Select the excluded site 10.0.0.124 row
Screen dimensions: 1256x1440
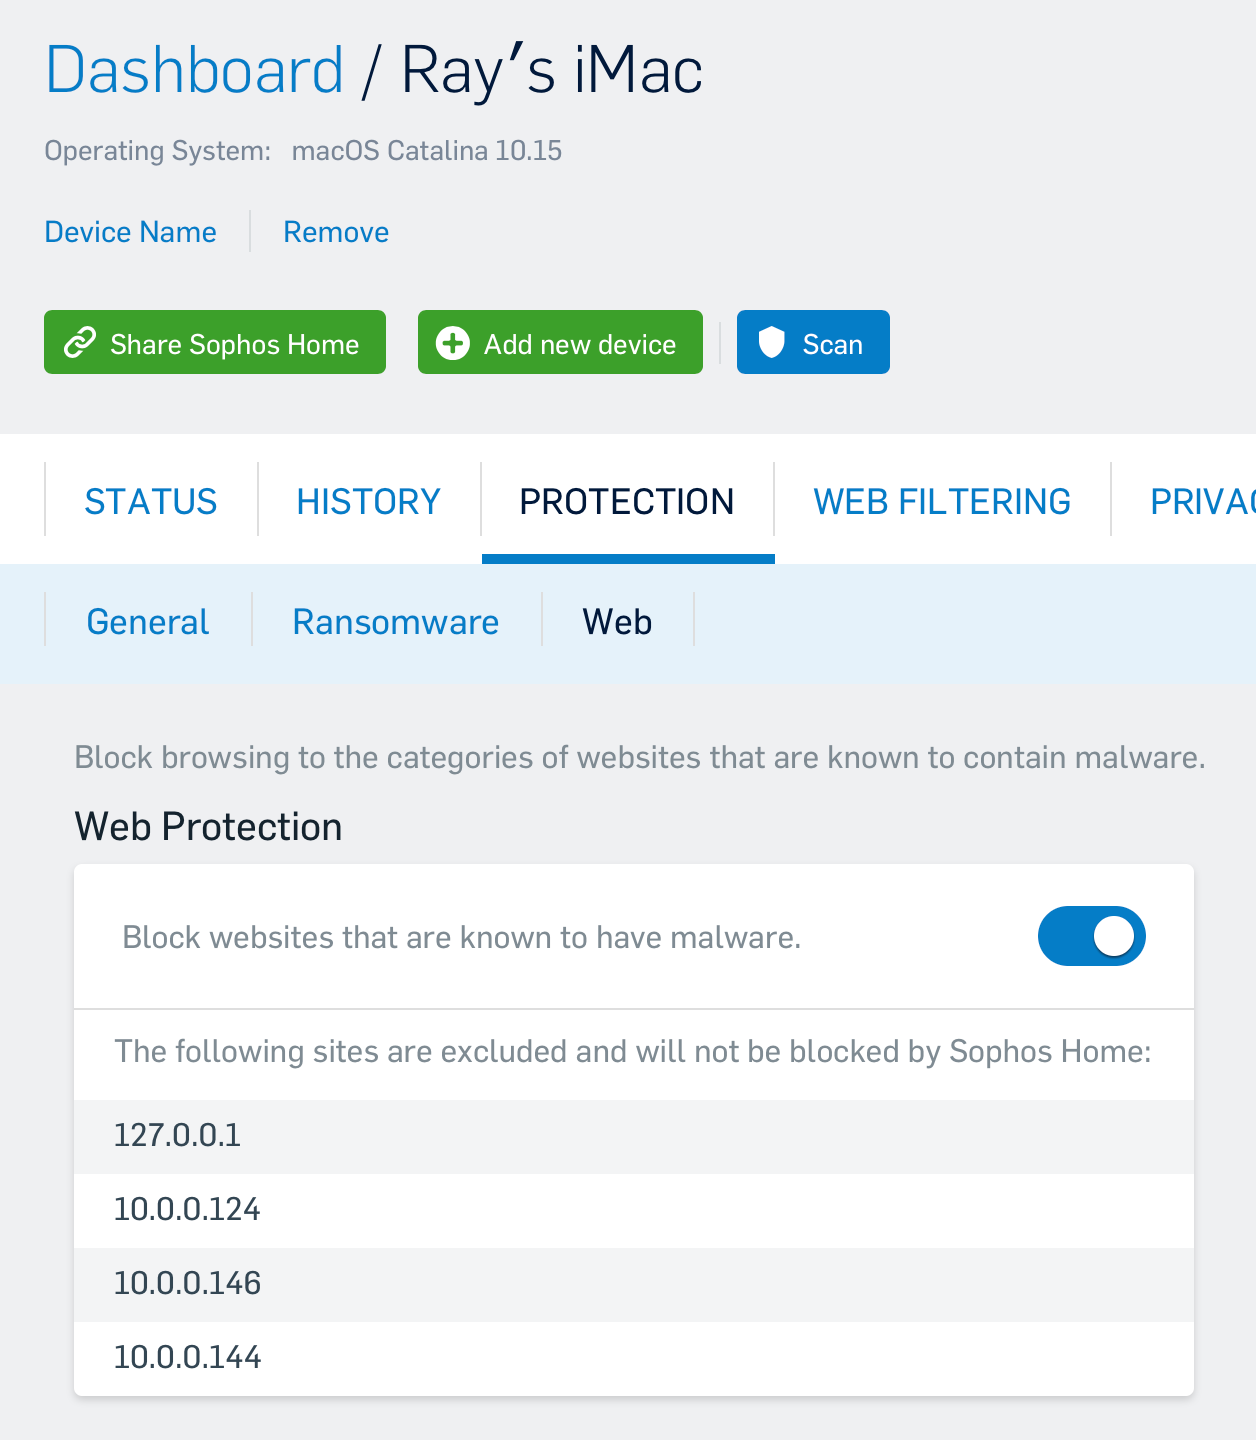tap(634, 1210)
